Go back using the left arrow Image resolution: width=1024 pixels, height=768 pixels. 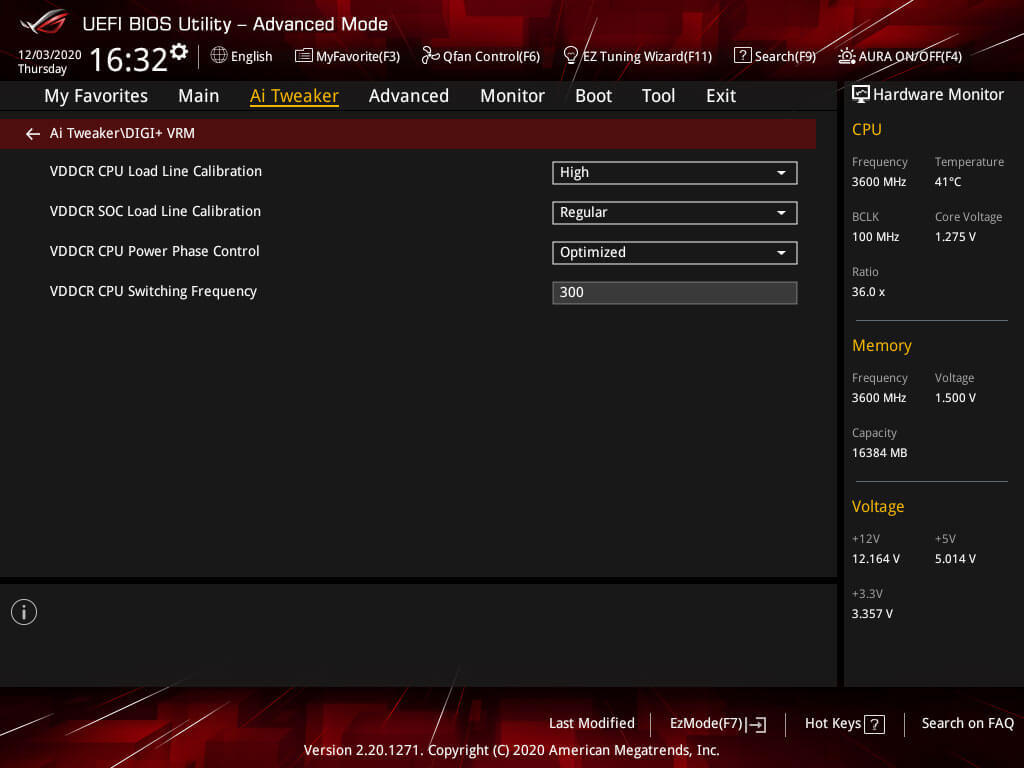point(33,134)
